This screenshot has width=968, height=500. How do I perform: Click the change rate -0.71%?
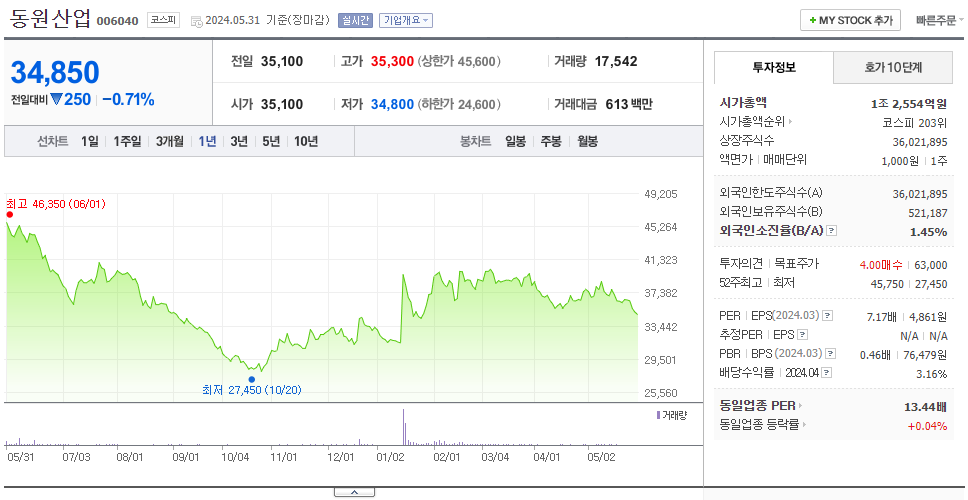click(128, 99)
